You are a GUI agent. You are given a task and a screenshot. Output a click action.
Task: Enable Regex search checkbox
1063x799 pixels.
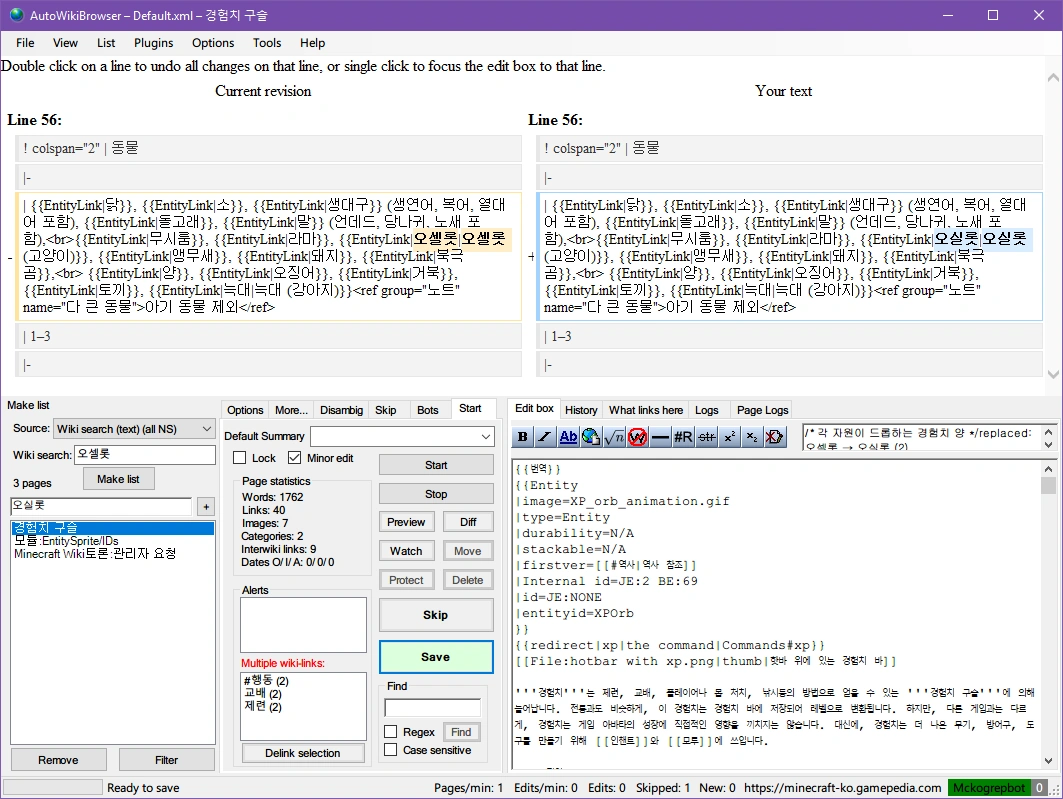390,732
